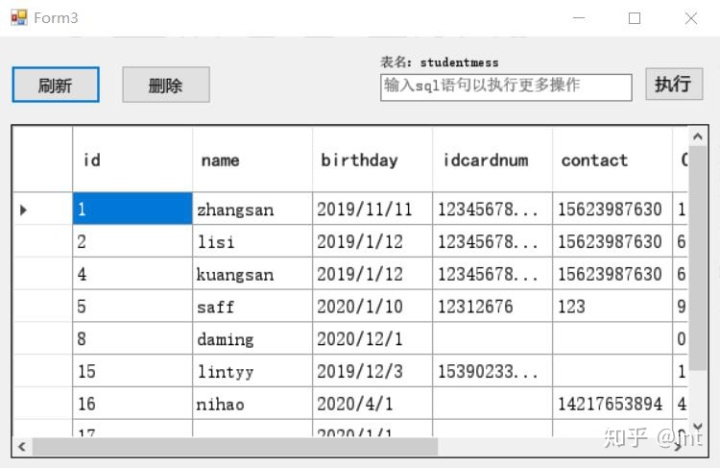Screen dimensions: 720x468
Task: Select kuangsan's idcardnum cell
Action: (x=492, y=274)
